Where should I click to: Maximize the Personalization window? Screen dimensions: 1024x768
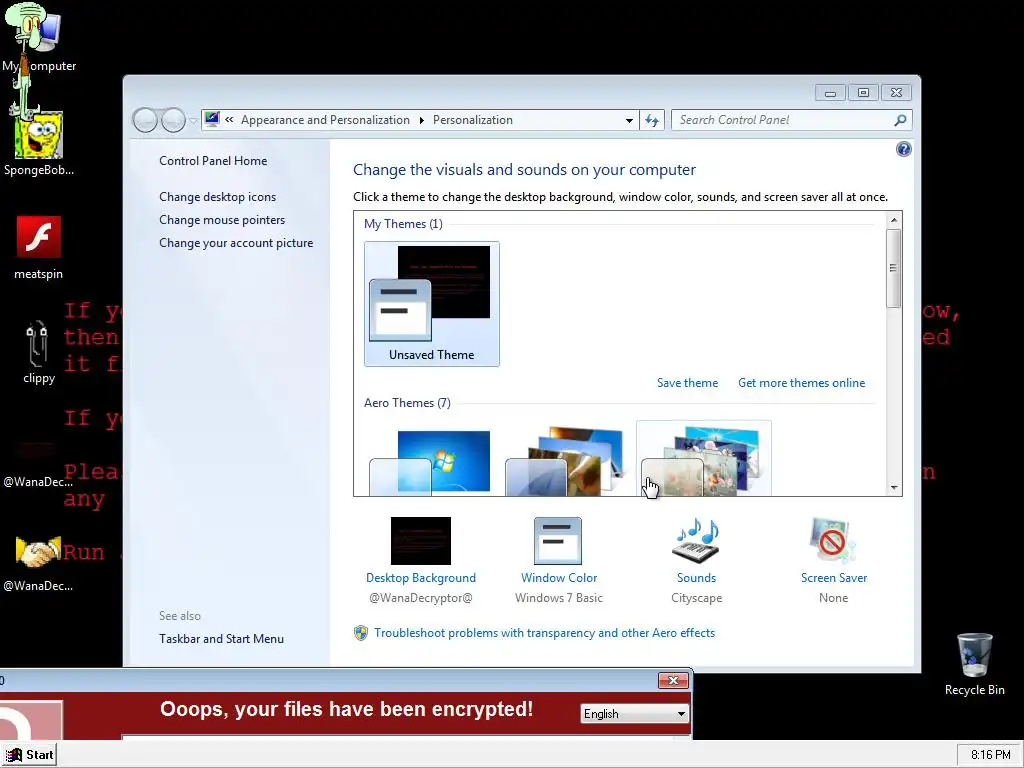point(863,93)
